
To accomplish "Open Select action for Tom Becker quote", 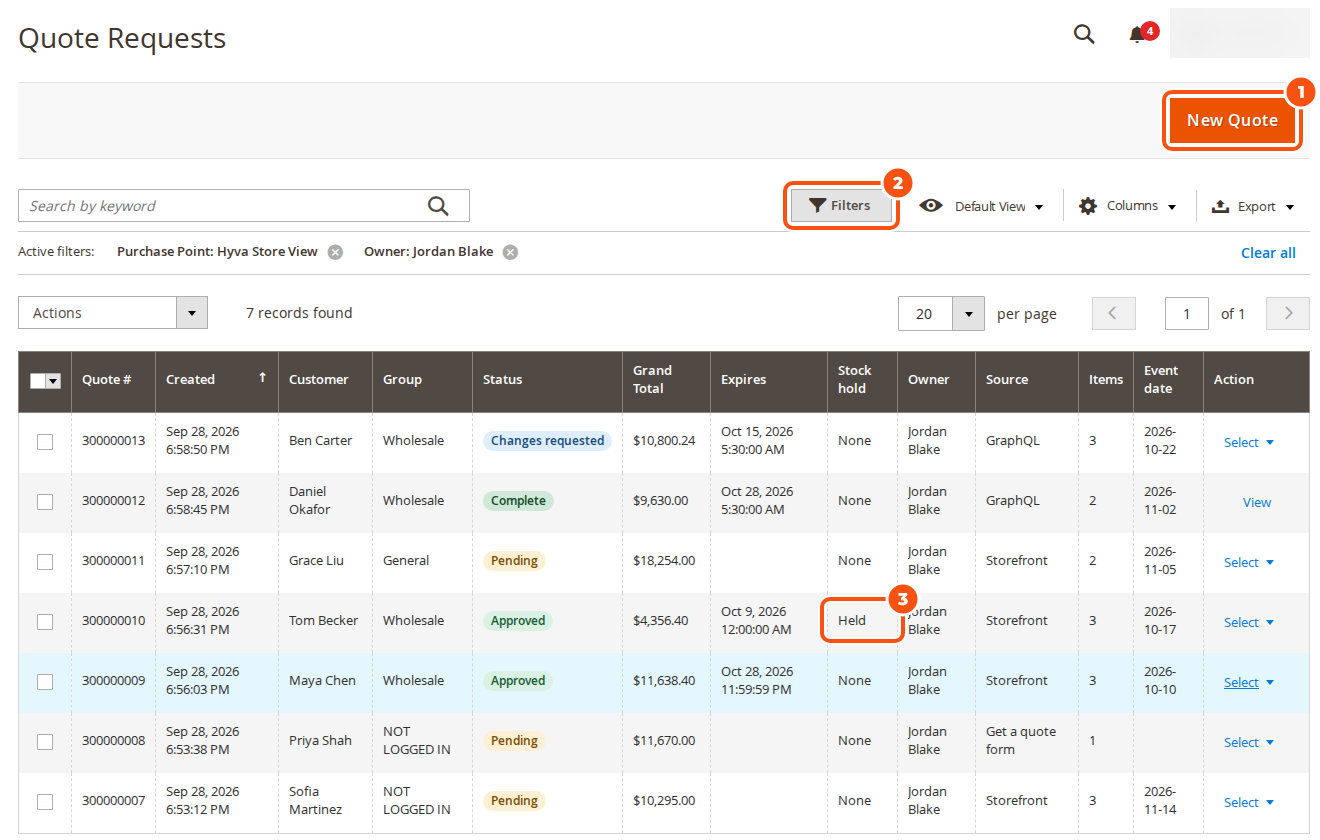I will pos(1249,622).
